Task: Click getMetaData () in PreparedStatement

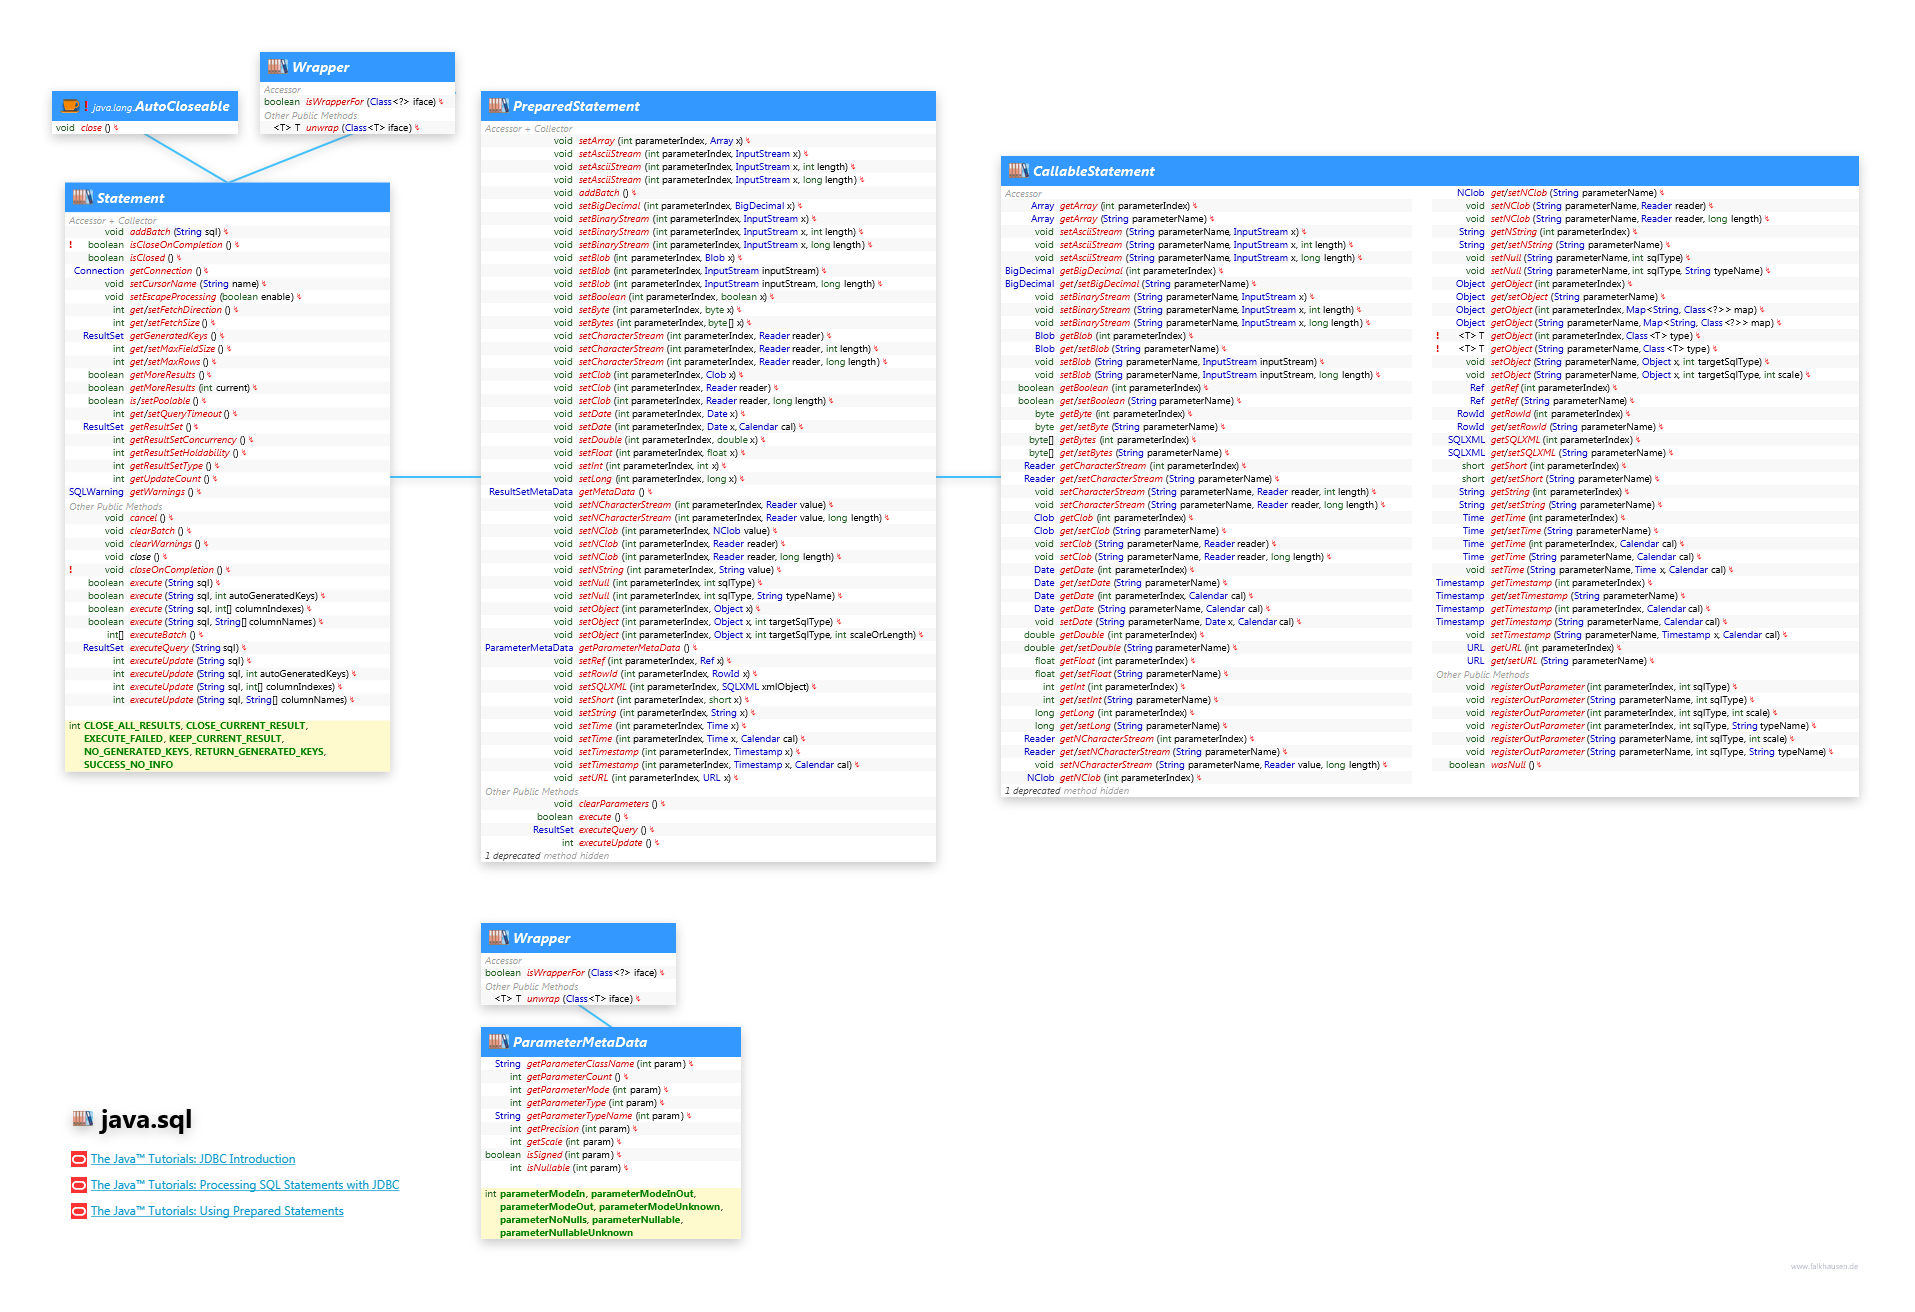Action: point(612,492)
